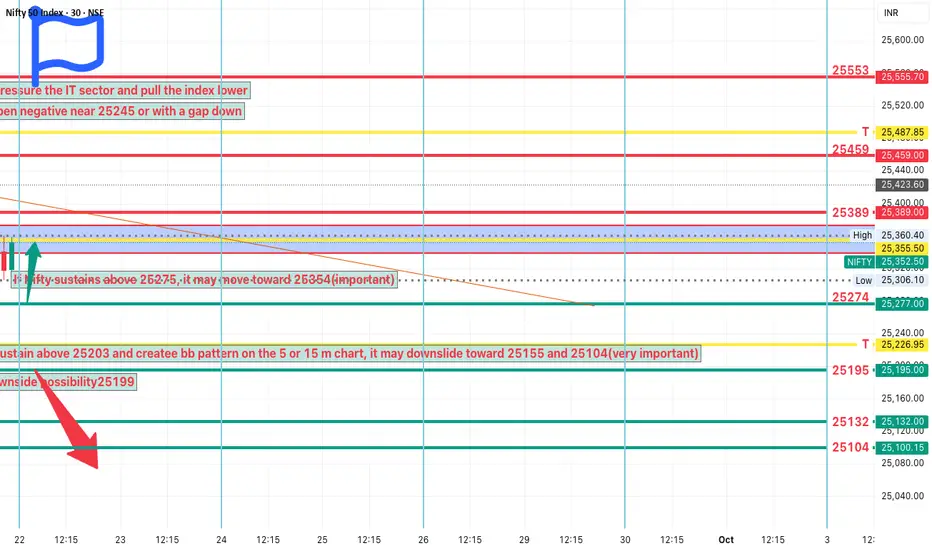Screen dimensions: 932x550
Task: Click the 25,040.00 price scale label
Action: click(902, 495)
